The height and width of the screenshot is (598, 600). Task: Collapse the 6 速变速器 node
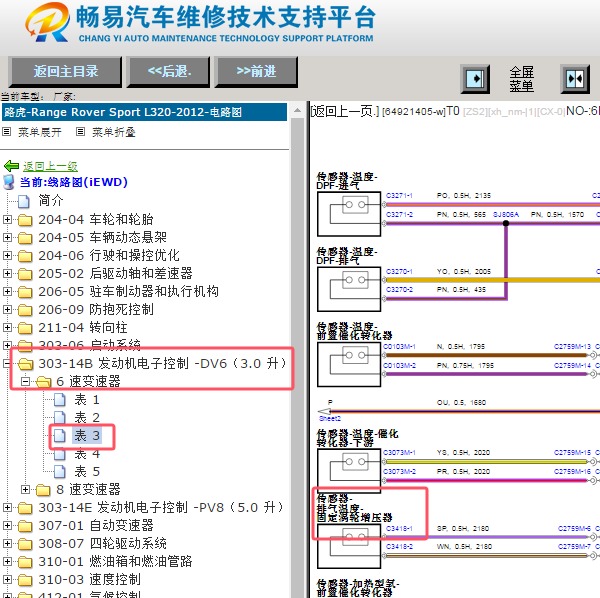25,381
